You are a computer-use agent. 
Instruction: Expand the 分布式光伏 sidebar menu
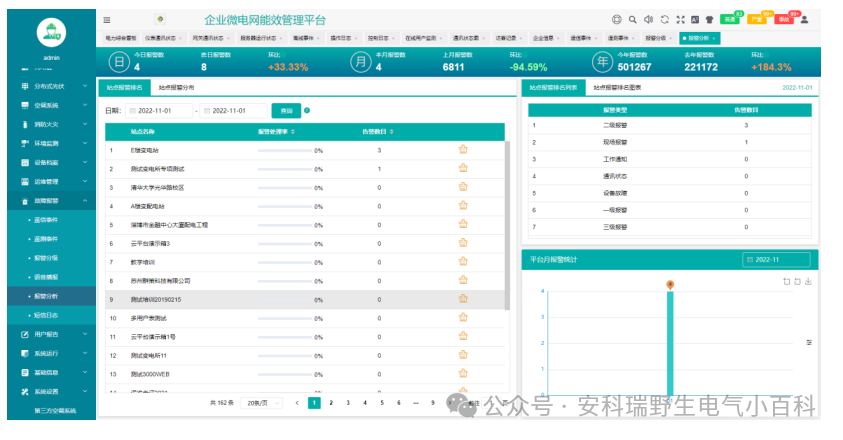coord(48,86)
